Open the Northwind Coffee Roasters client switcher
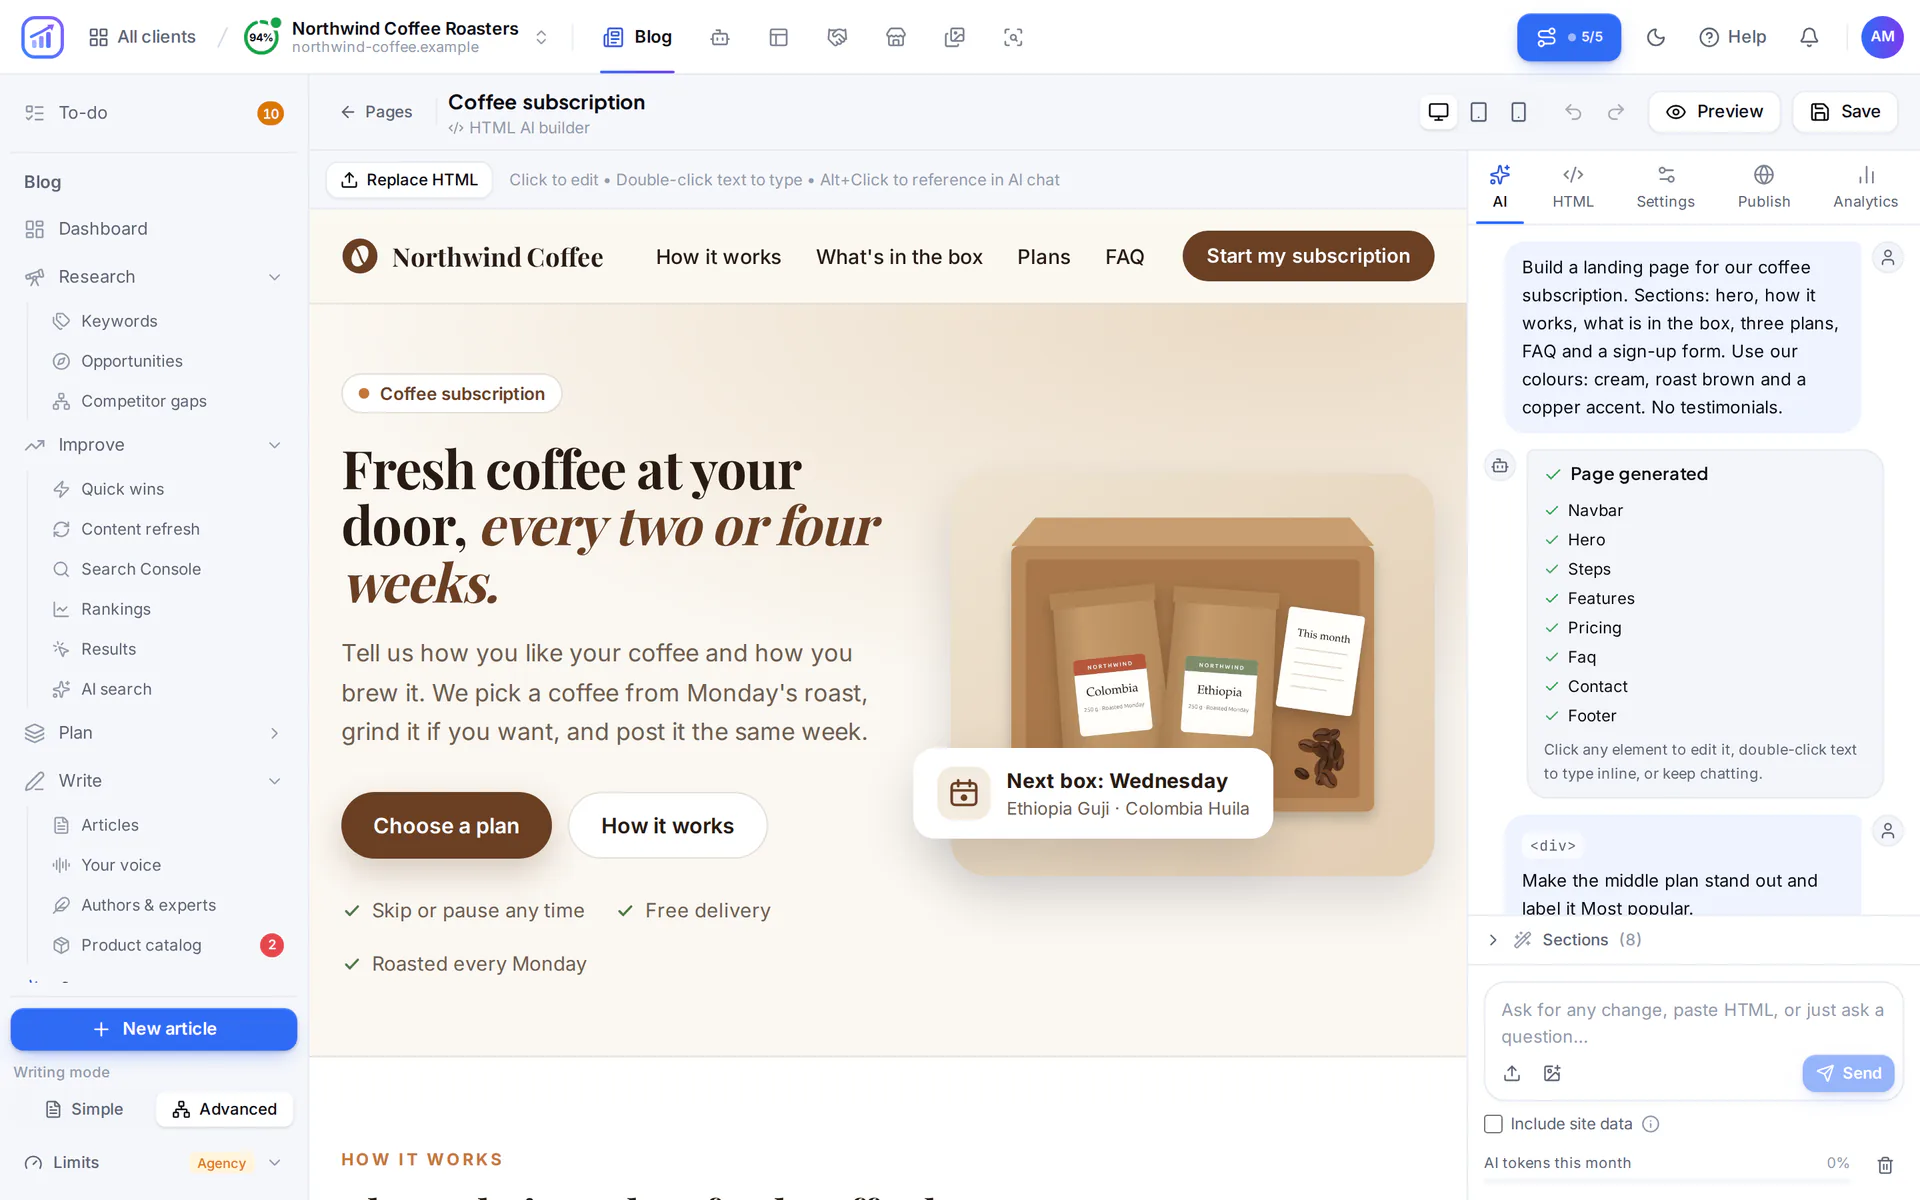The height and width of the screenshot is (1200, 1920). click(x=397, y=37)
